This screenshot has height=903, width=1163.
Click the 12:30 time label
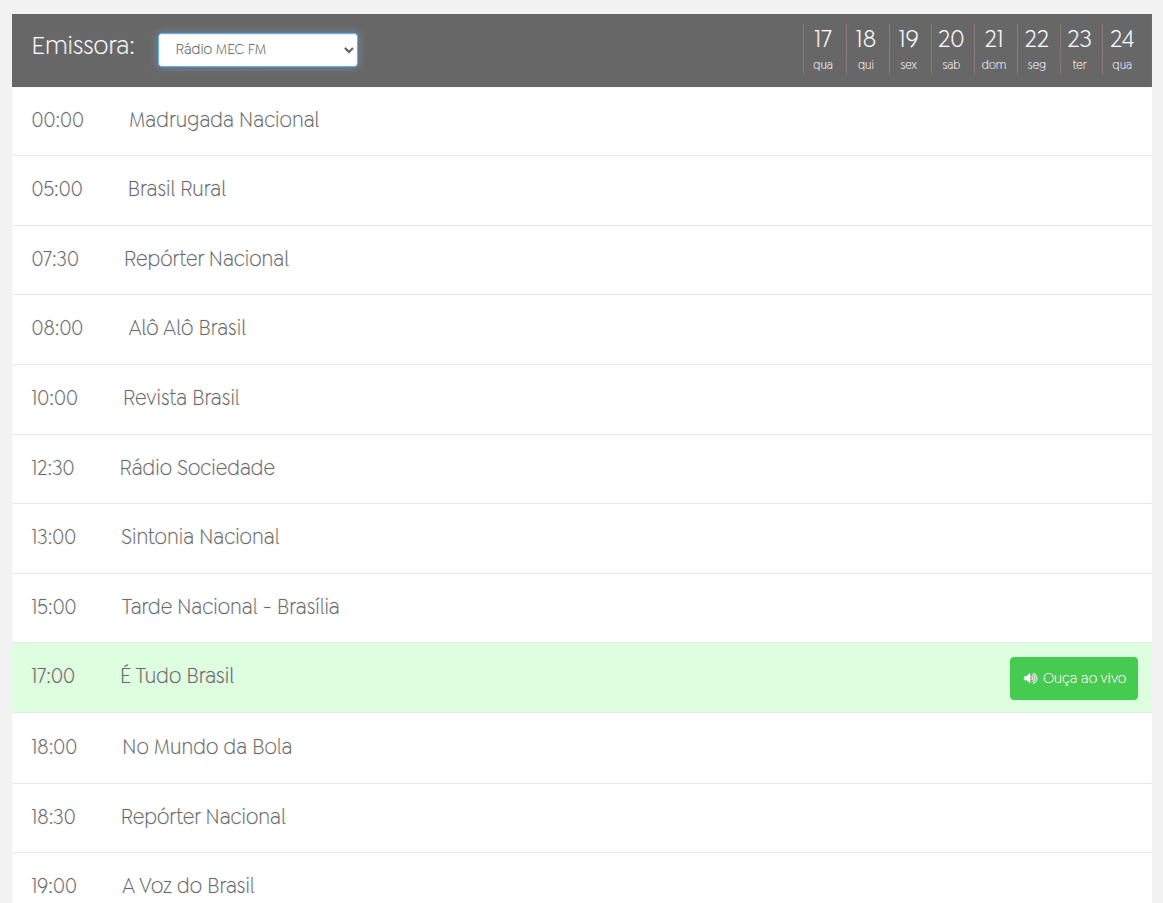point(53,467)
